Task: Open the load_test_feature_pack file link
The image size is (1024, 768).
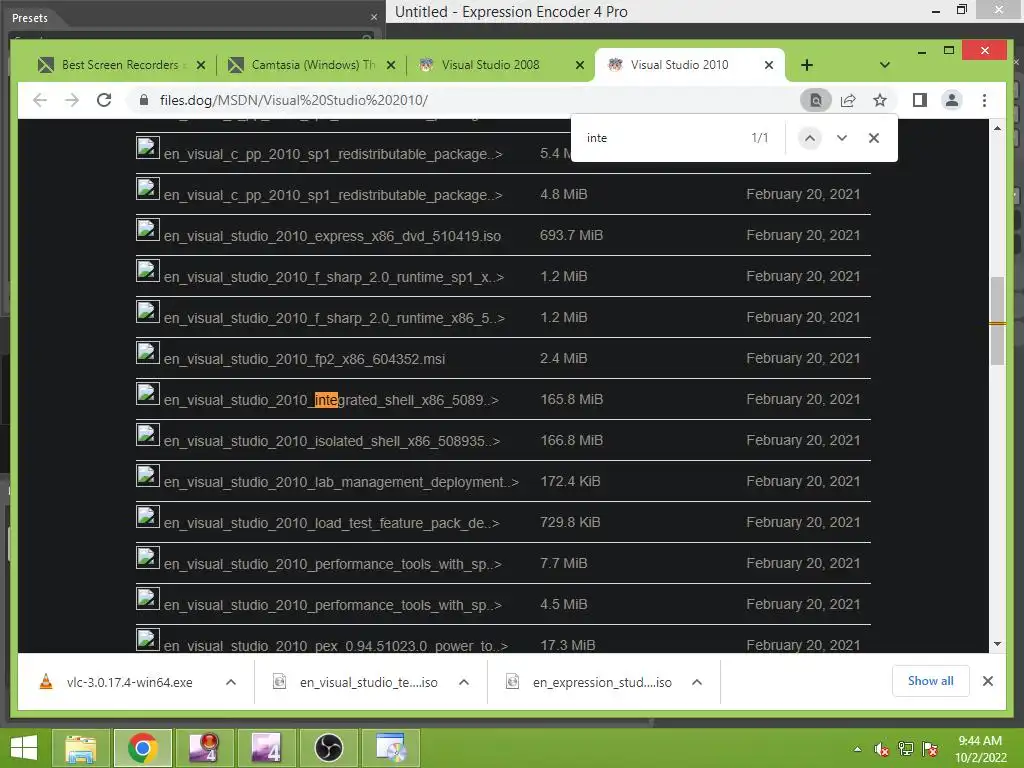Action: (x=332, y=523)
